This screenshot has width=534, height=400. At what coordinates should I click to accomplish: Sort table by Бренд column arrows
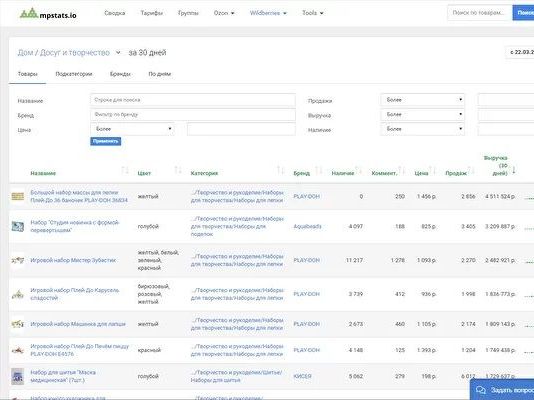point(319,170)
